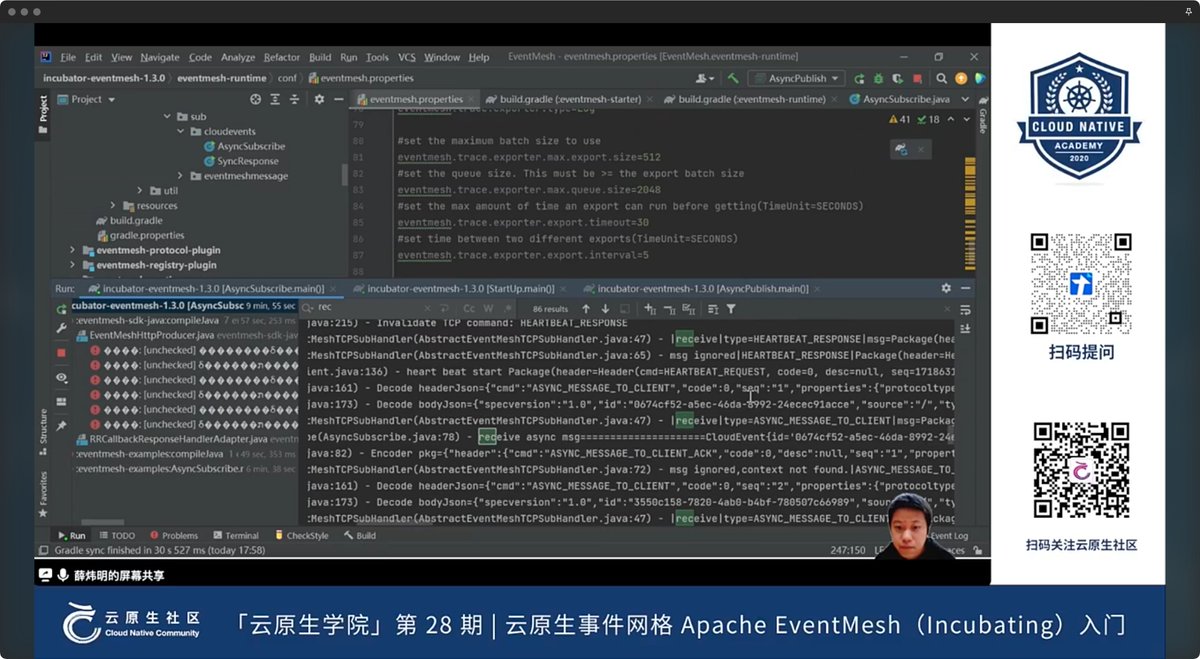Toggle the eye icon in Run sidebar
Screen dimensions: 1200x659
pos(61,377)
